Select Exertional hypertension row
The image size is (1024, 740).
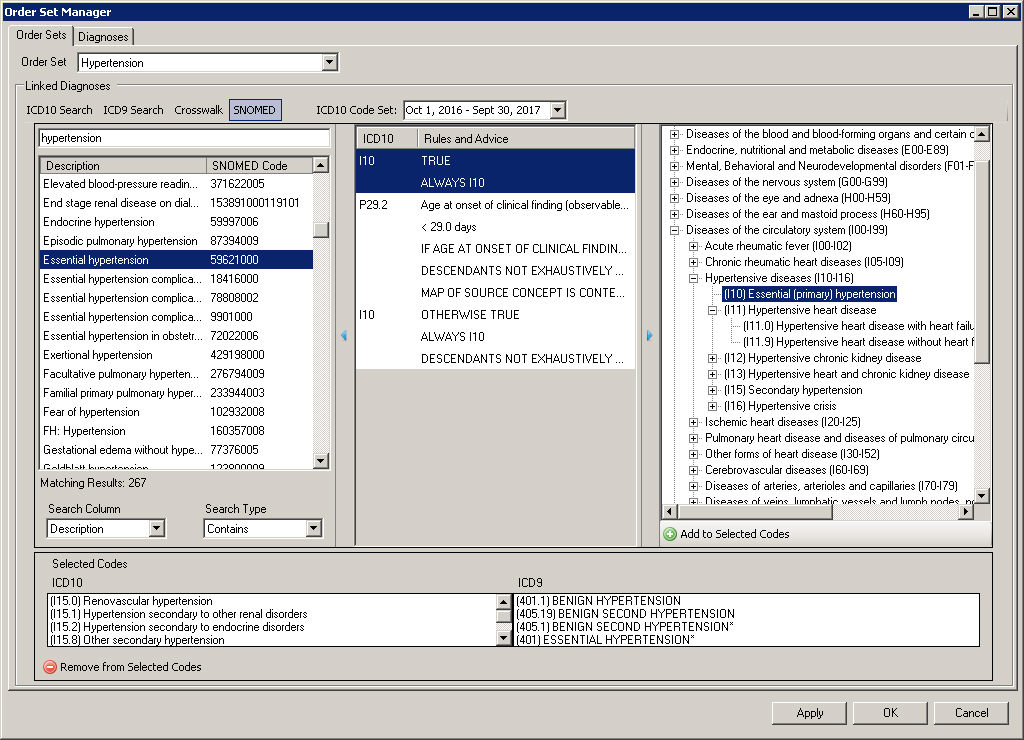tap(176, 355)
